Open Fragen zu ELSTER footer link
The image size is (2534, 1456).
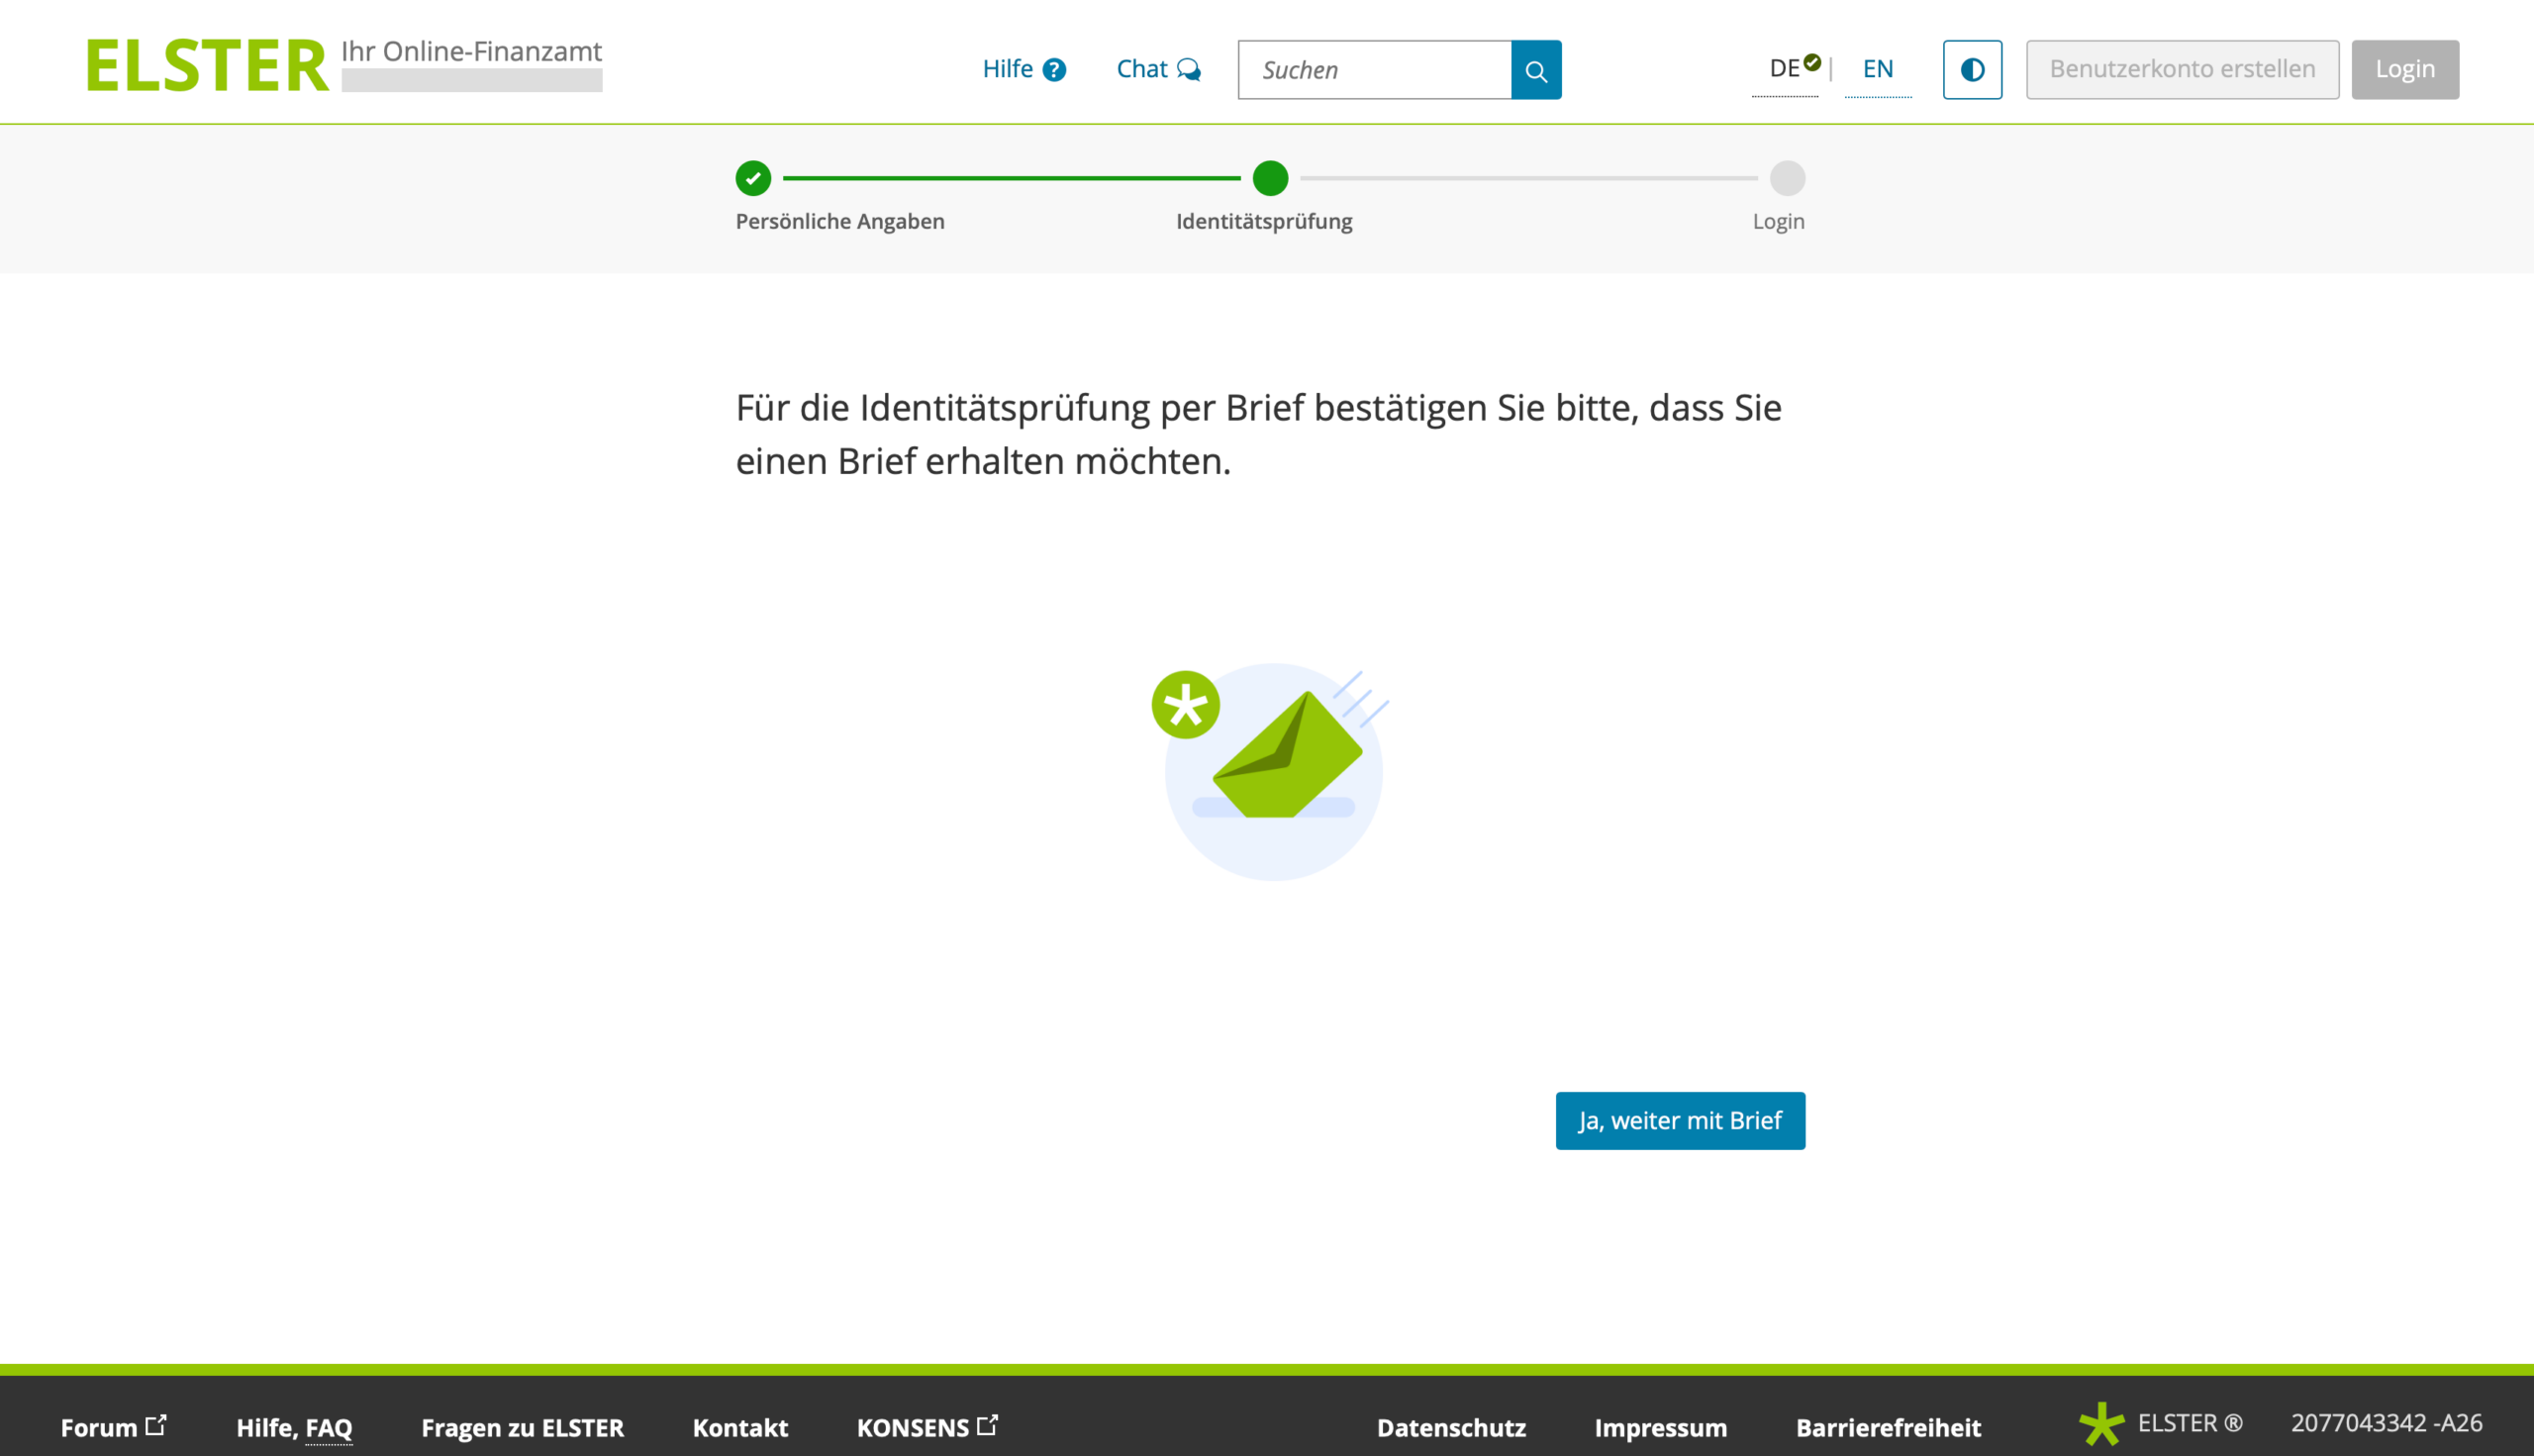coord(522,1427)
